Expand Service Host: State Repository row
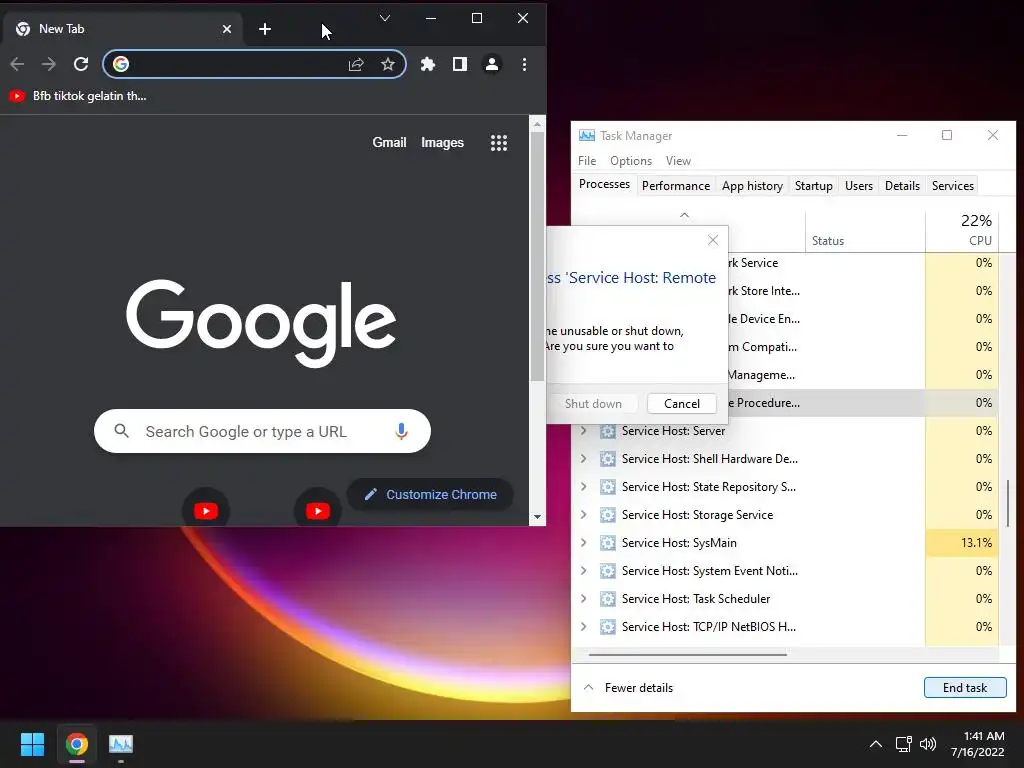The height and width of the screenshot is (768, 1024). point(584,487)
